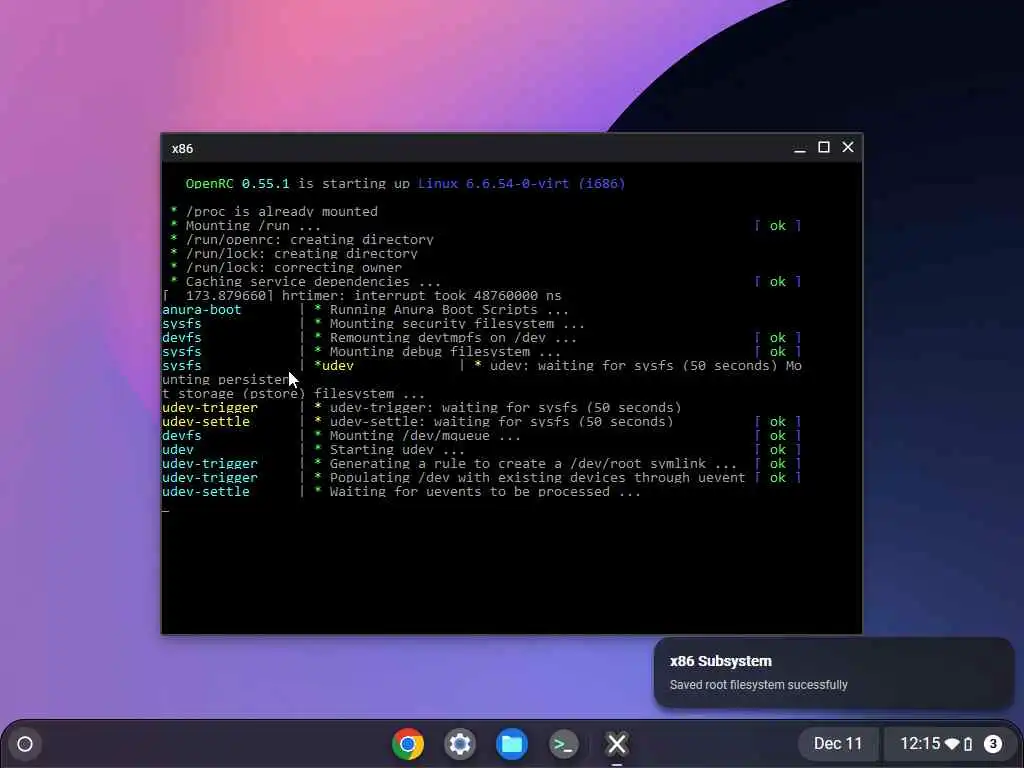Click 'Mounting security filesystem ...' text
This screenshot has width=1024, height=768.
pos(456,324)
